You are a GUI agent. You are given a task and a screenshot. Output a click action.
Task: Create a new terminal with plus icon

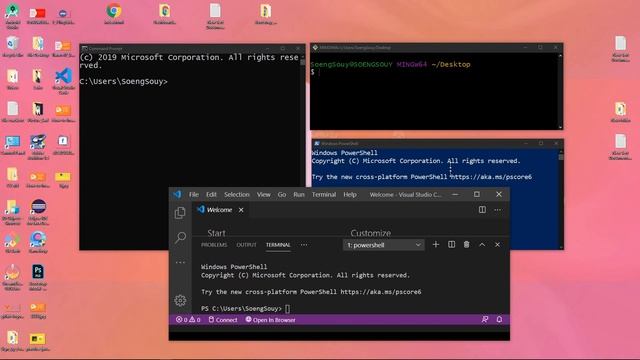(436, 244)
